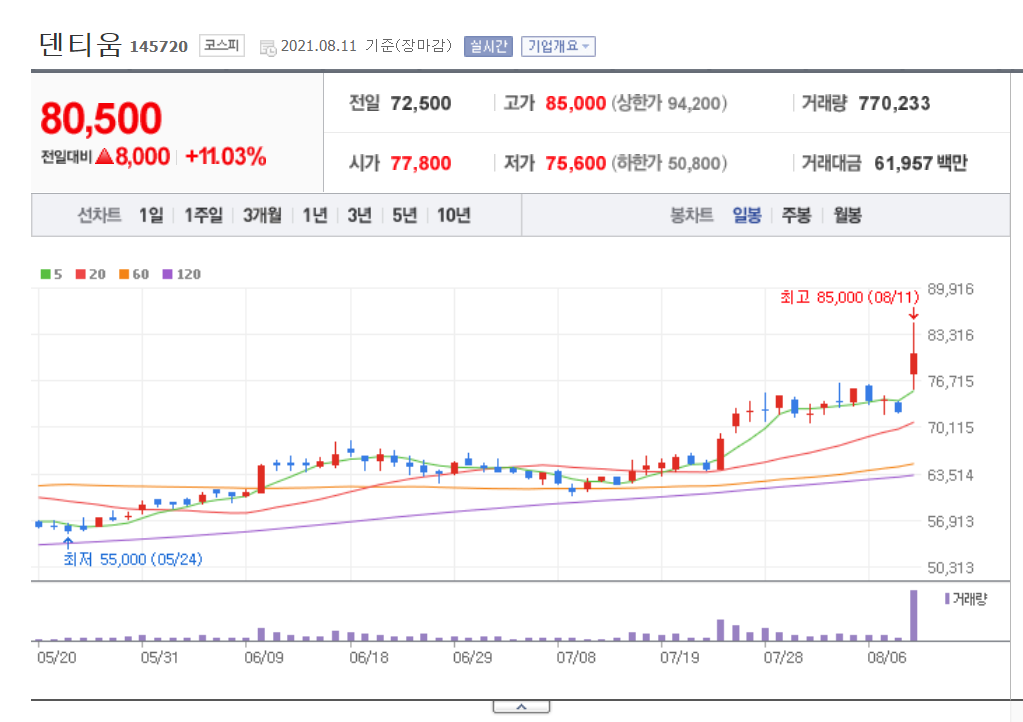The image size is (1023, 722).
Task: Select the 10년 line chart period
Action: 453,215
